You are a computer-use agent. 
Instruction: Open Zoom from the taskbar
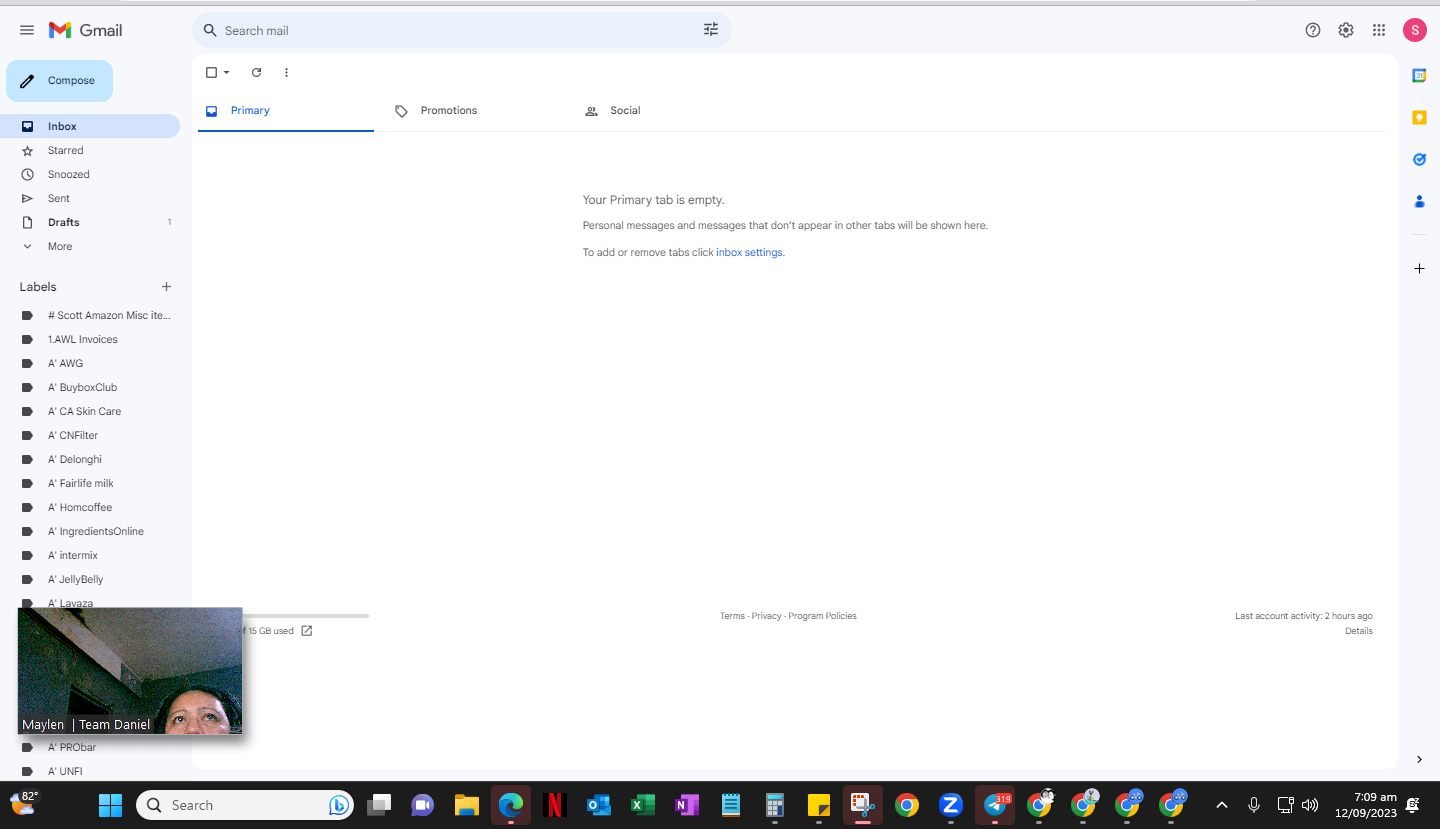click(x=950, y=805)
